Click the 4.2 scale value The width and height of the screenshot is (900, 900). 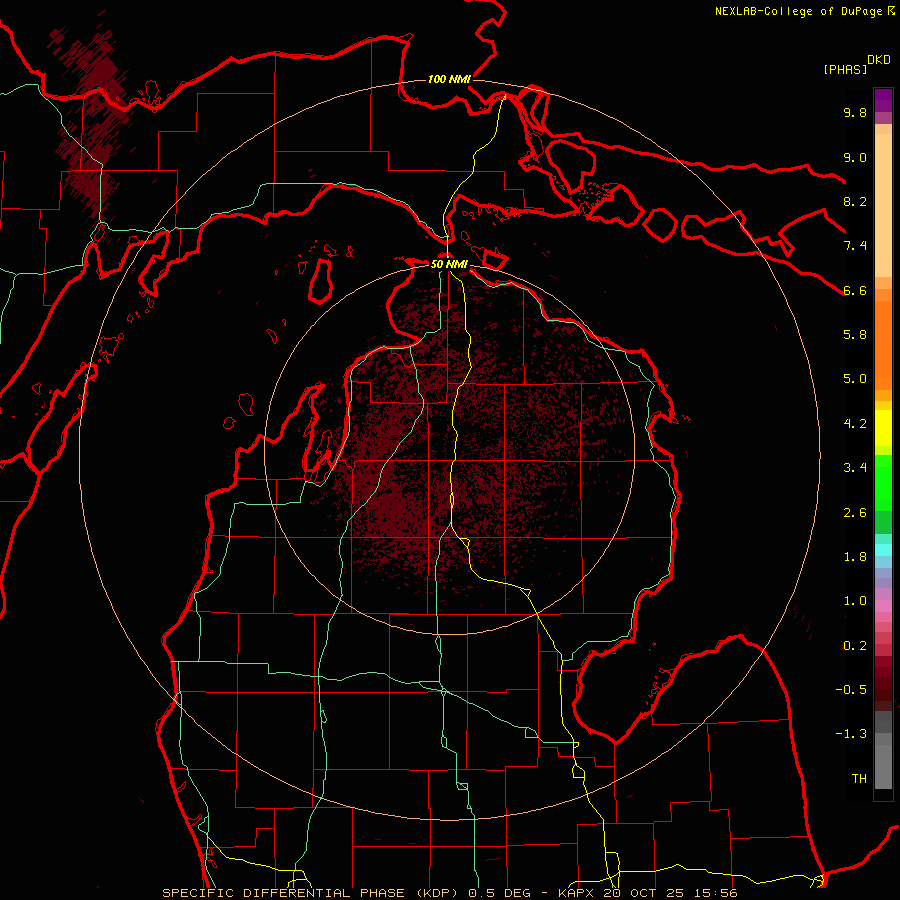coord(855,424)
